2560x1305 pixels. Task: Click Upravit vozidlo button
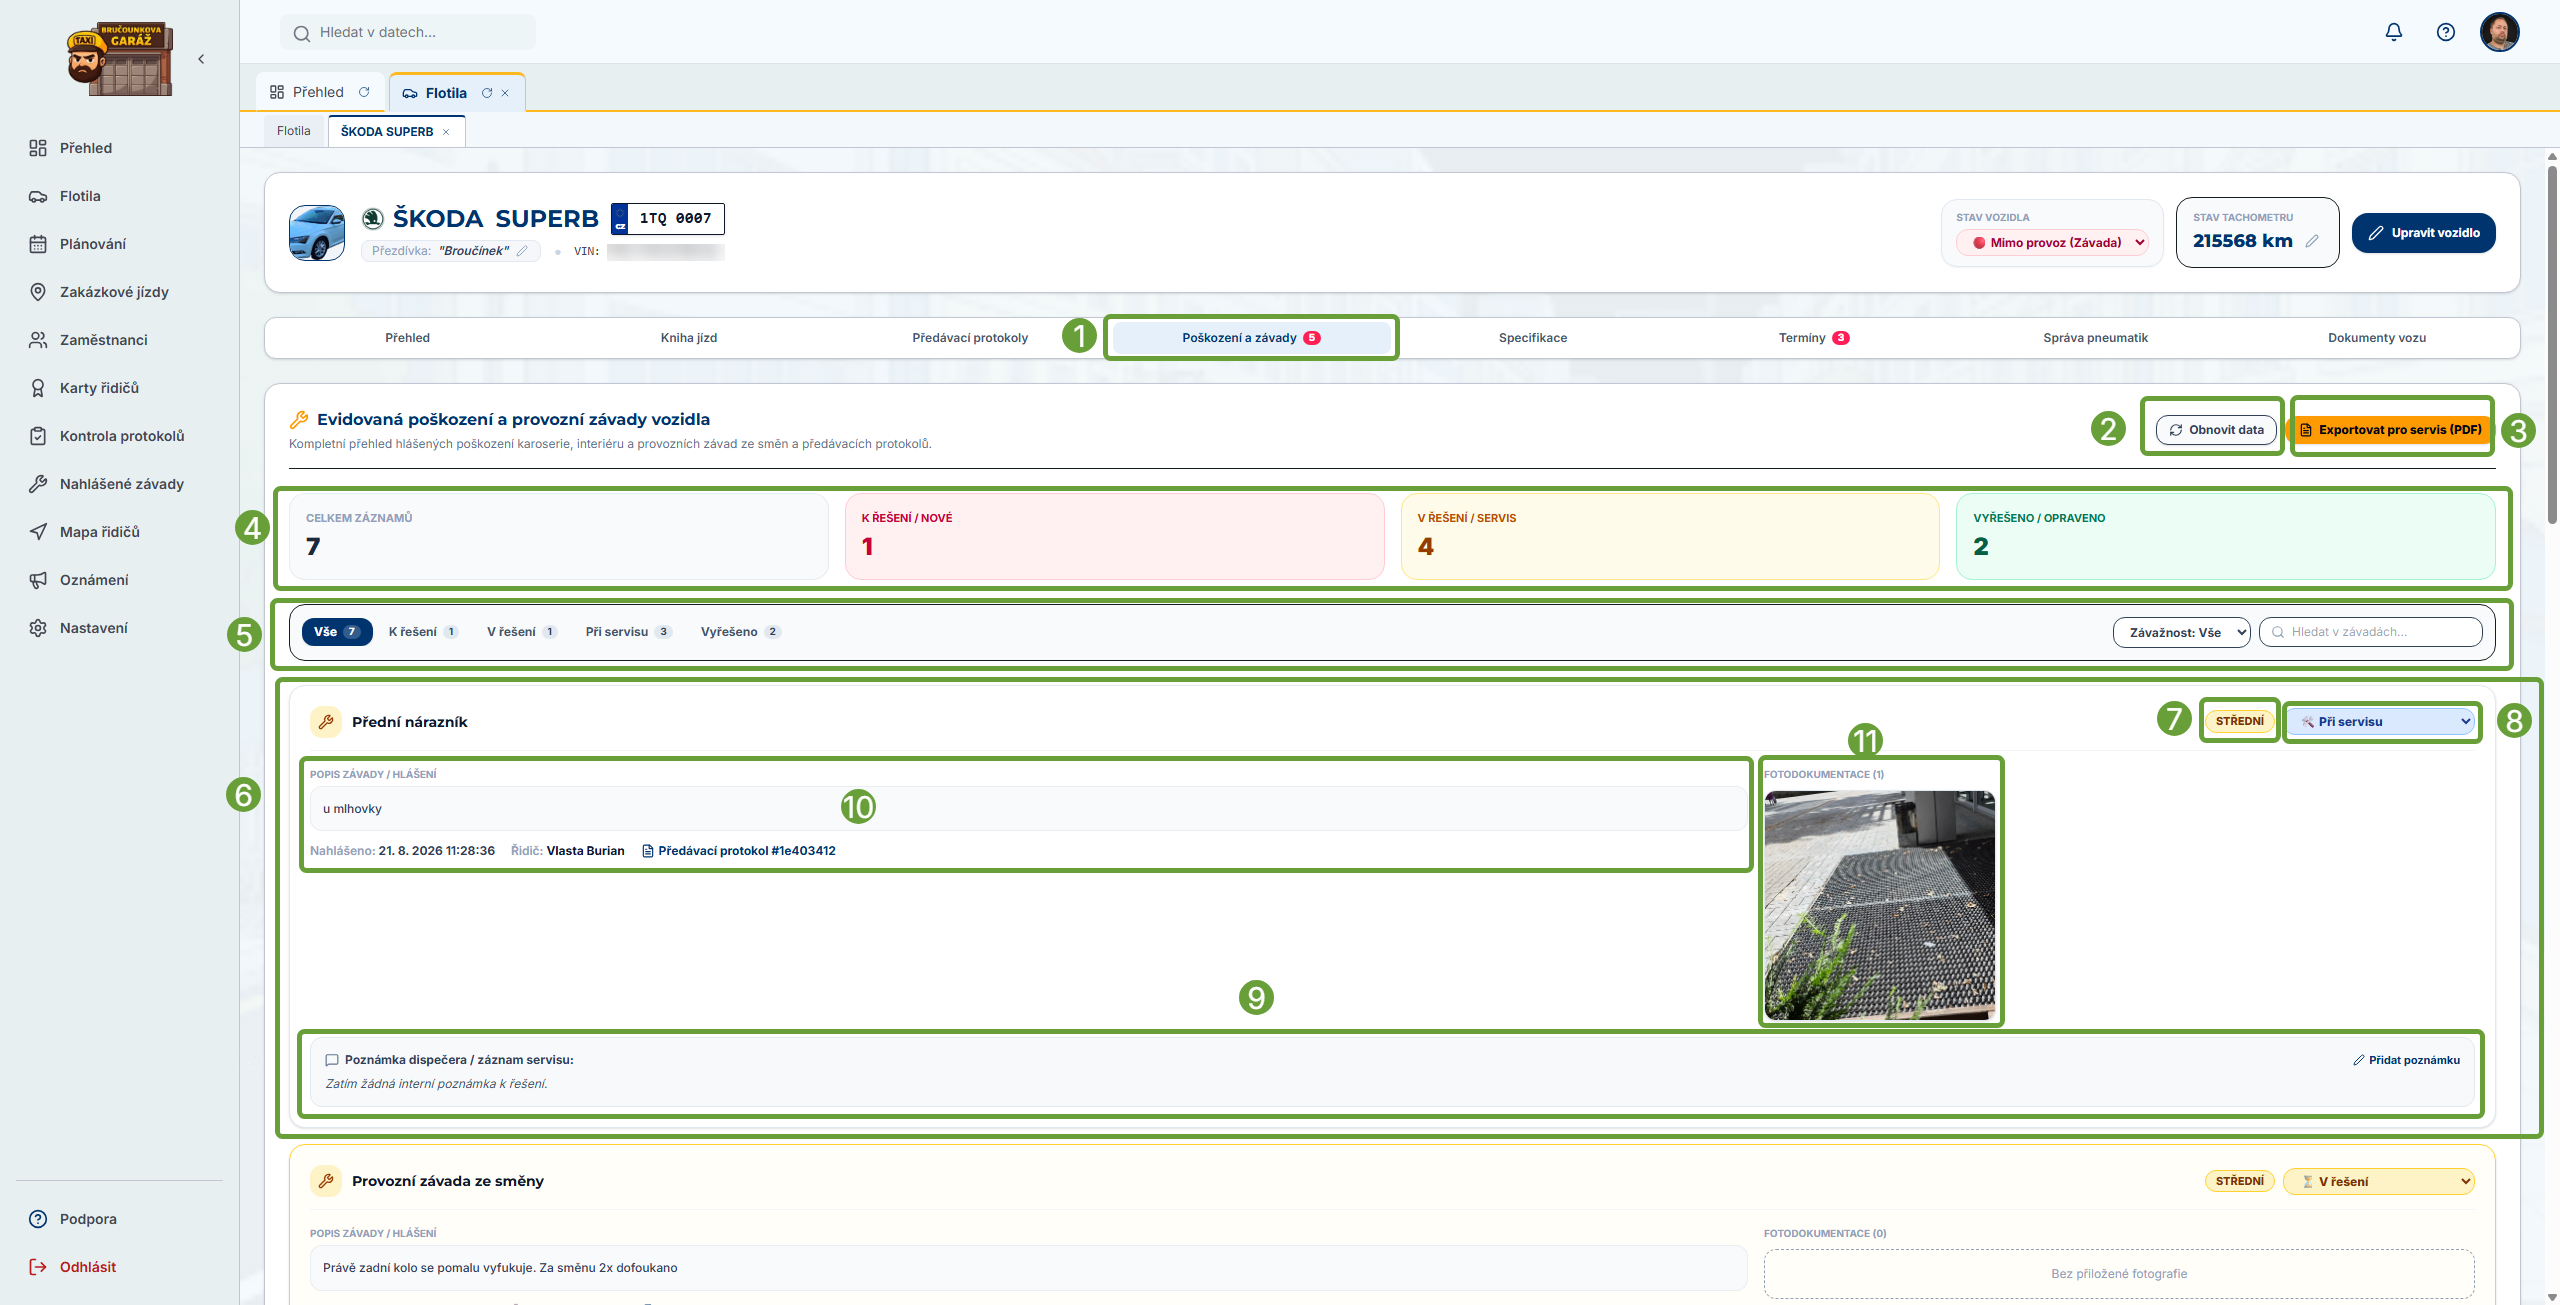(x=2423, y=233)
